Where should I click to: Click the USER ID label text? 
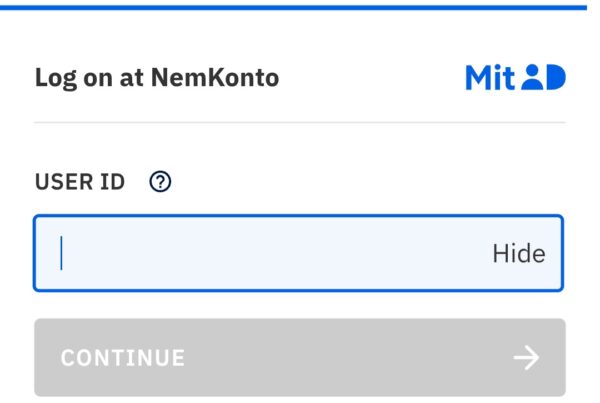point(80,182)
